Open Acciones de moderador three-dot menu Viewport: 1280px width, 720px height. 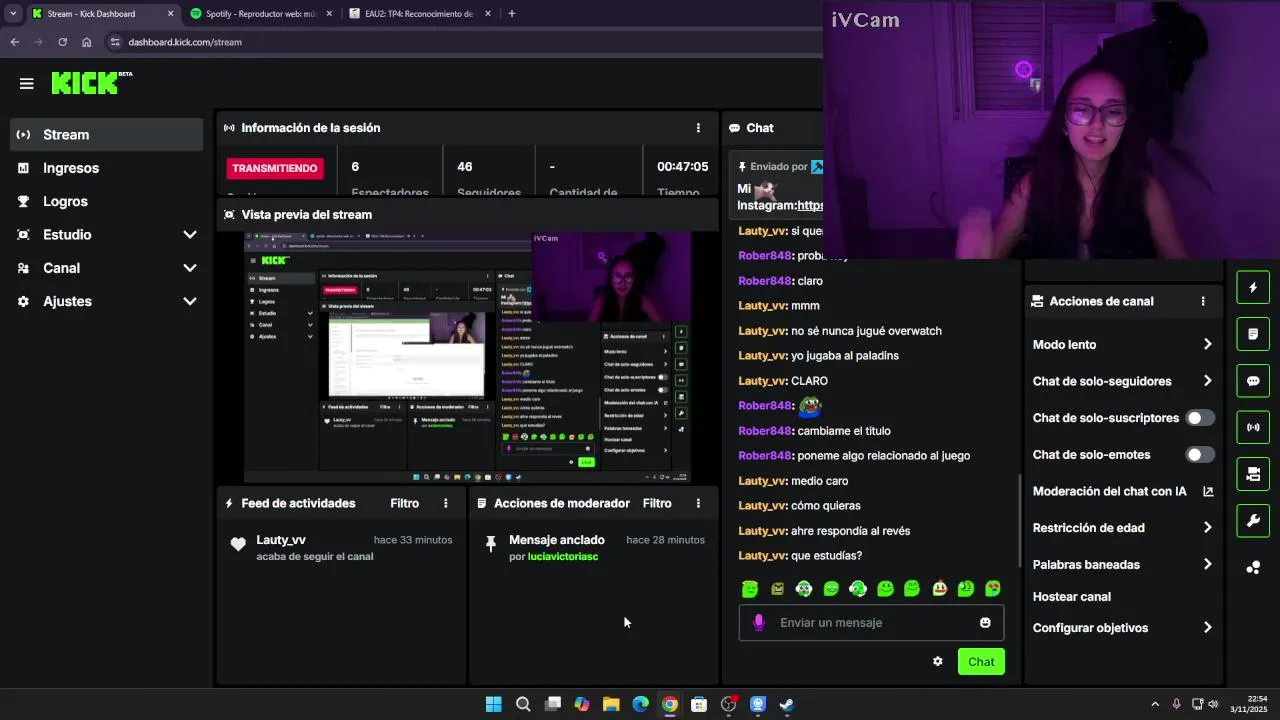pyautogui.click(x=698, y=503)
